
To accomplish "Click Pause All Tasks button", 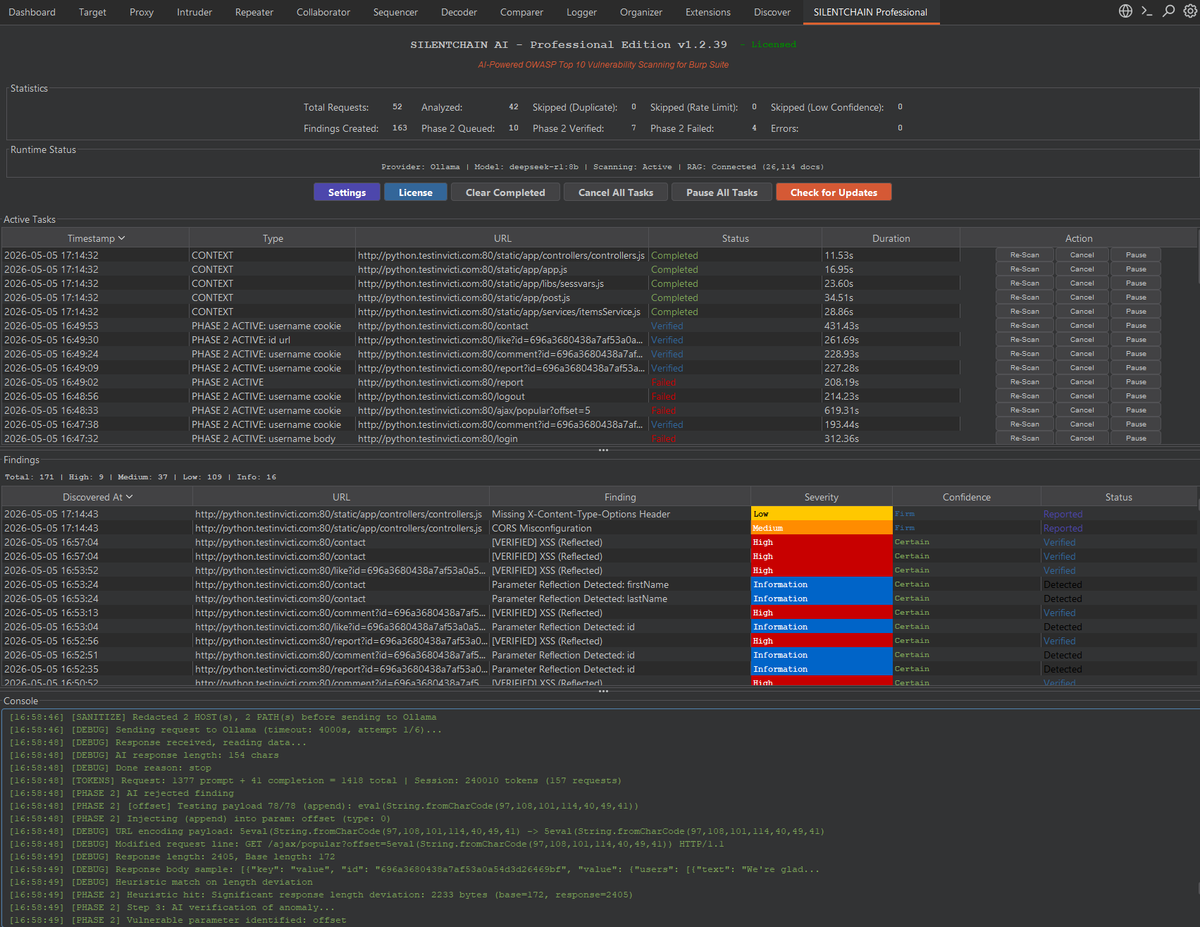I will point(722,192).
